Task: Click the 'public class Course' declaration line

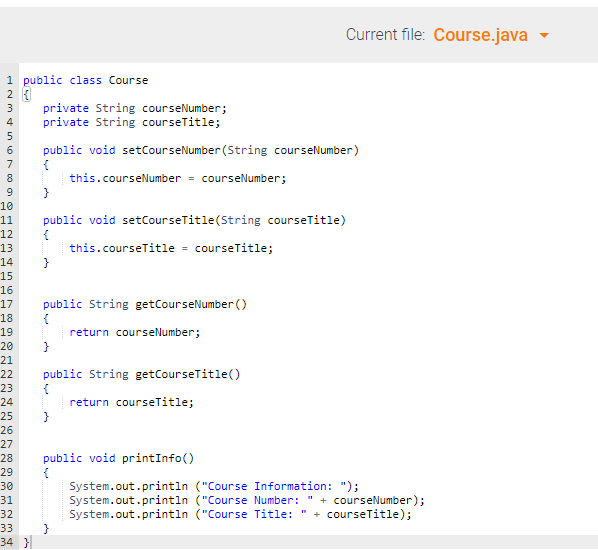Action: [x=85, y=80]
